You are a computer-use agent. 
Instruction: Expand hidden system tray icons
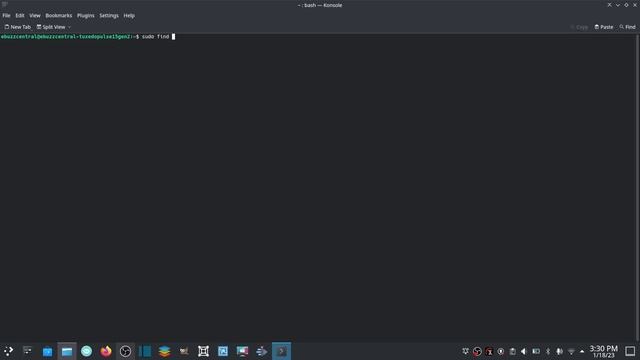click(582, 351)
